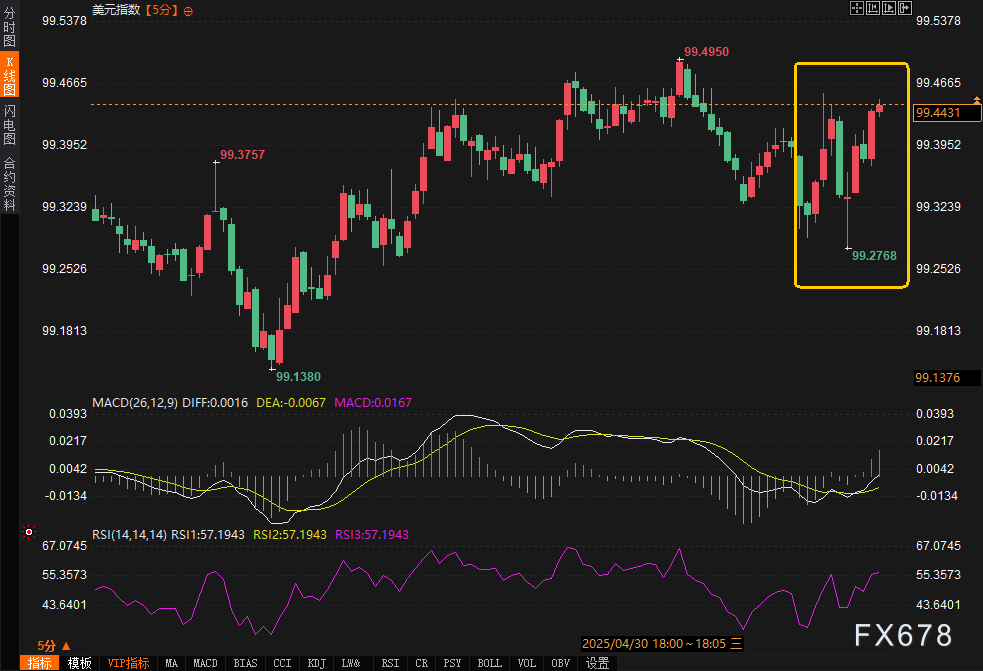Viewport: 983px width, 671px height.
Task: Click the scroll-chart-left axis icon
Action: (873, 8)
